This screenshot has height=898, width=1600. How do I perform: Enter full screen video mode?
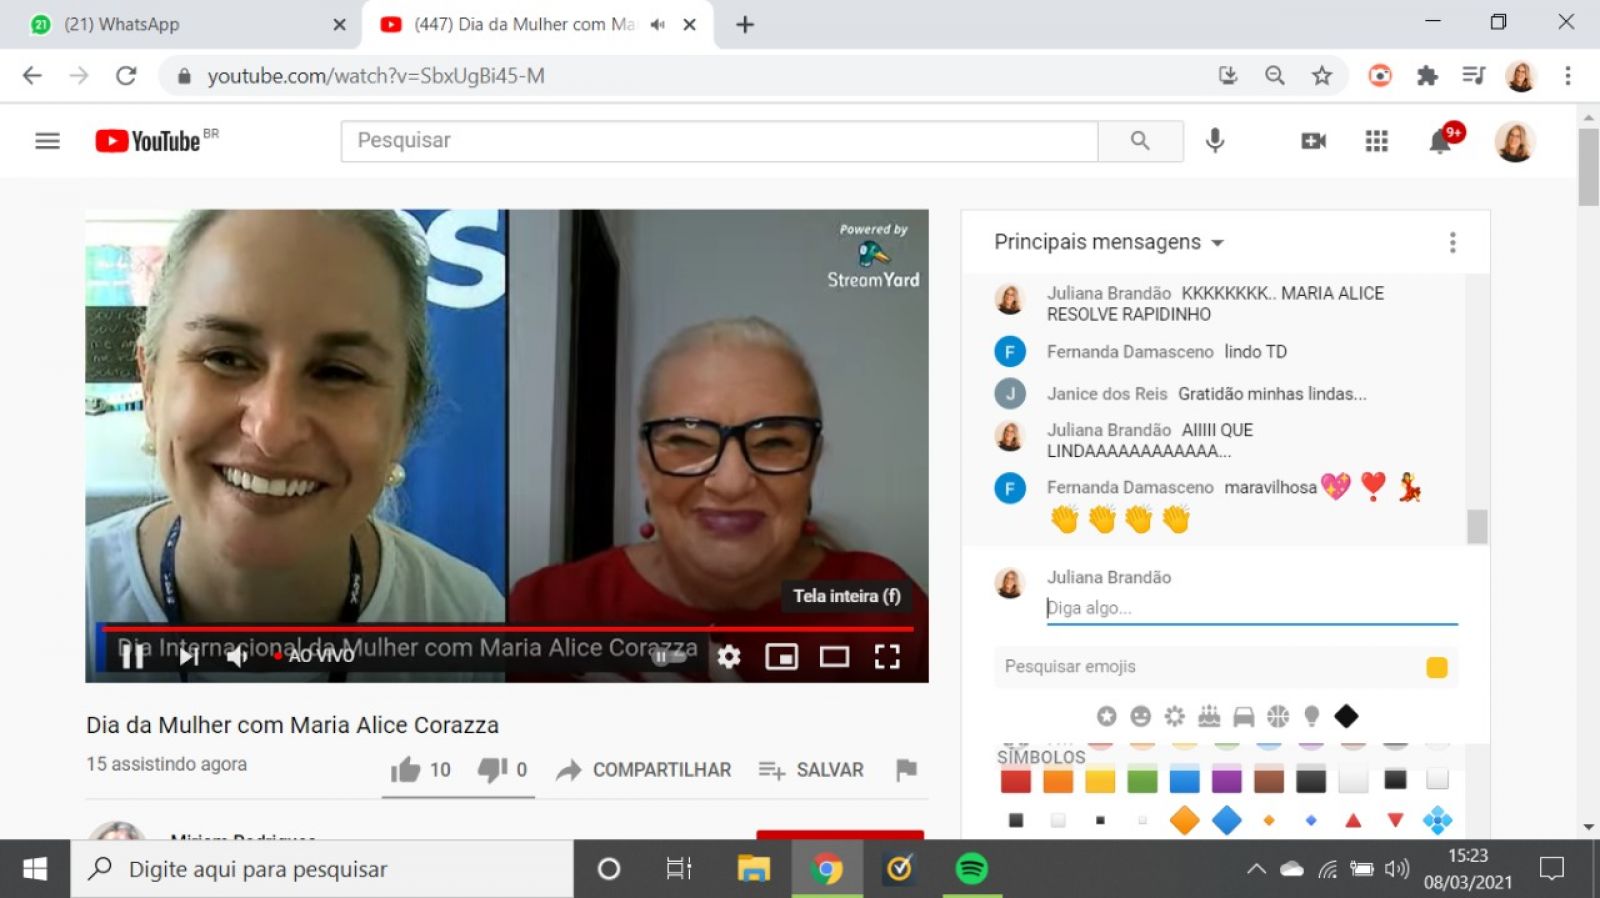coord(887,657)
